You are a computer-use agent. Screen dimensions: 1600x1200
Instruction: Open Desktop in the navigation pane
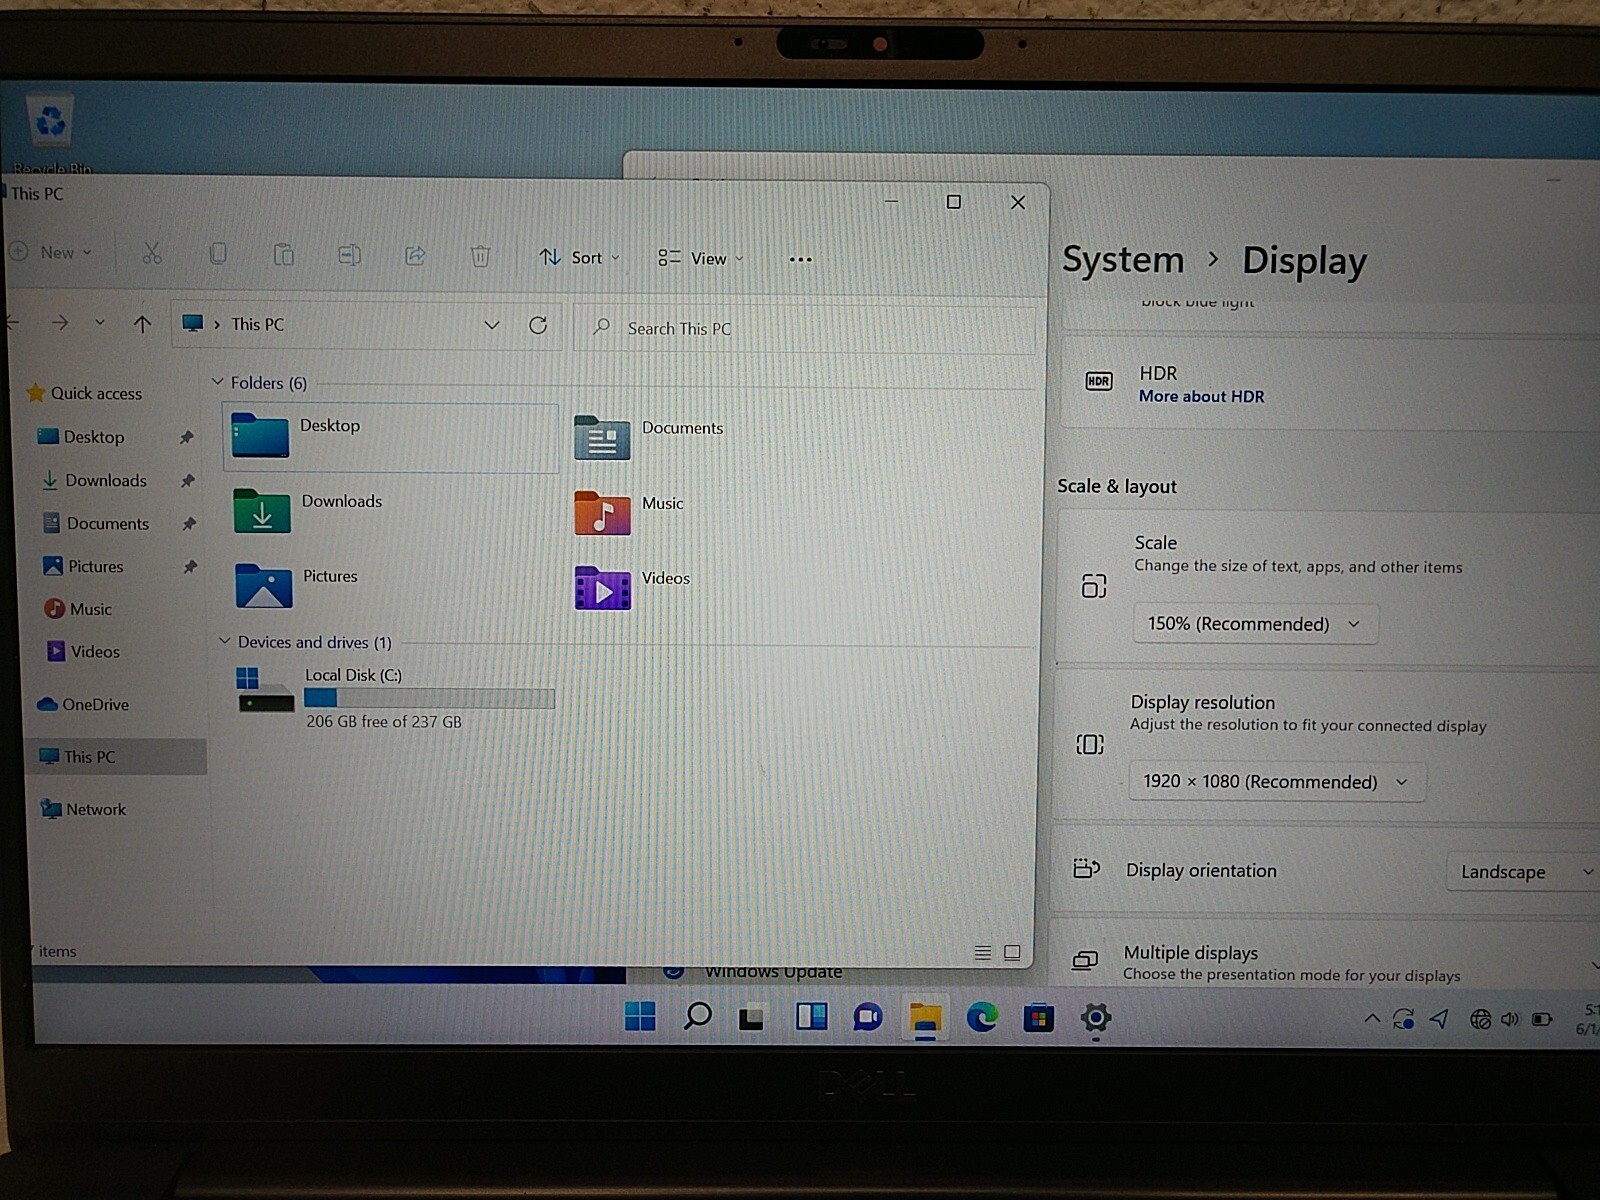pyautogui.click(x=94, y=437)
